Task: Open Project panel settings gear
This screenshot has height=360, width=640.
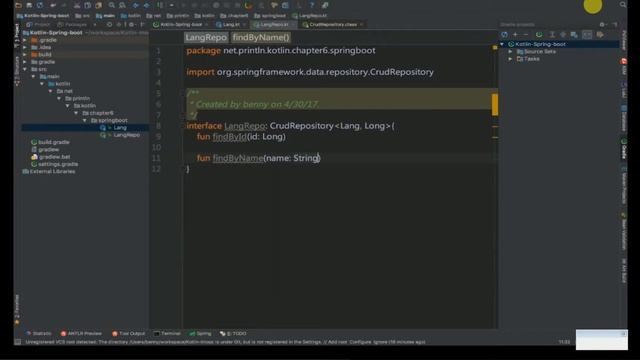Action: 131,24
